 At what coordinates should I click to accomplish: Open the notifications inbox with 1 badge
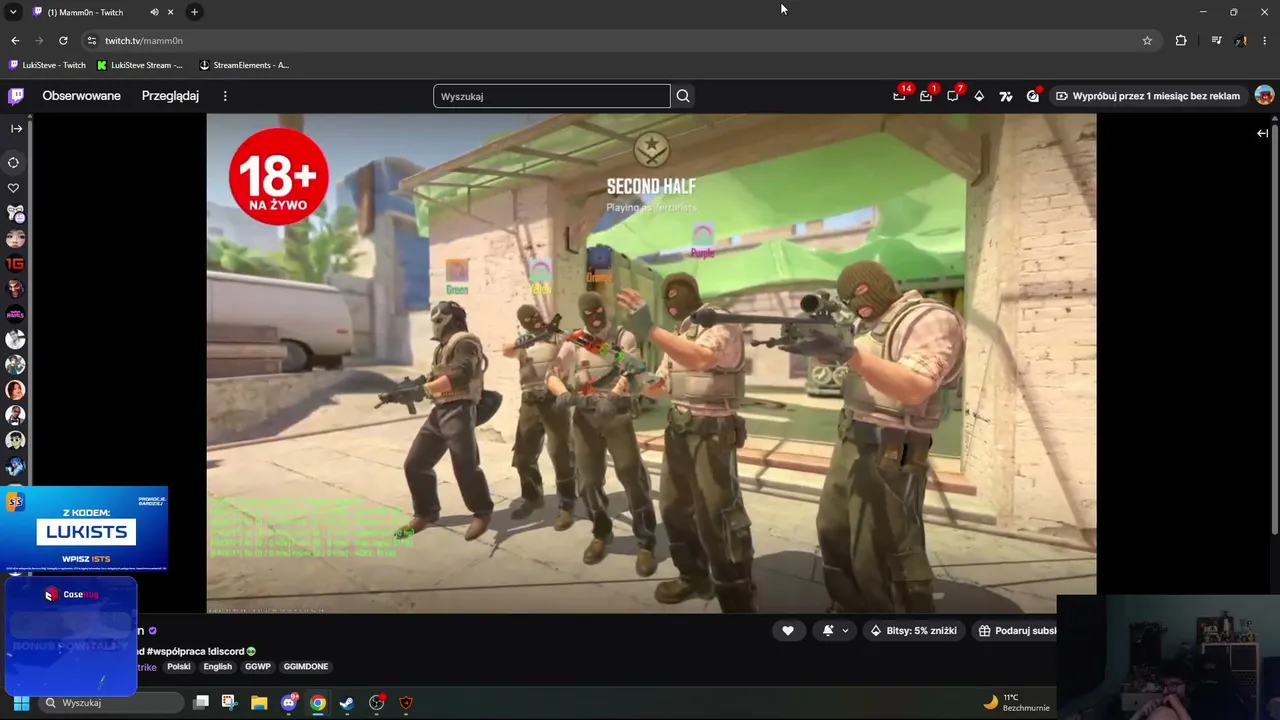click(x=926, y=96)
